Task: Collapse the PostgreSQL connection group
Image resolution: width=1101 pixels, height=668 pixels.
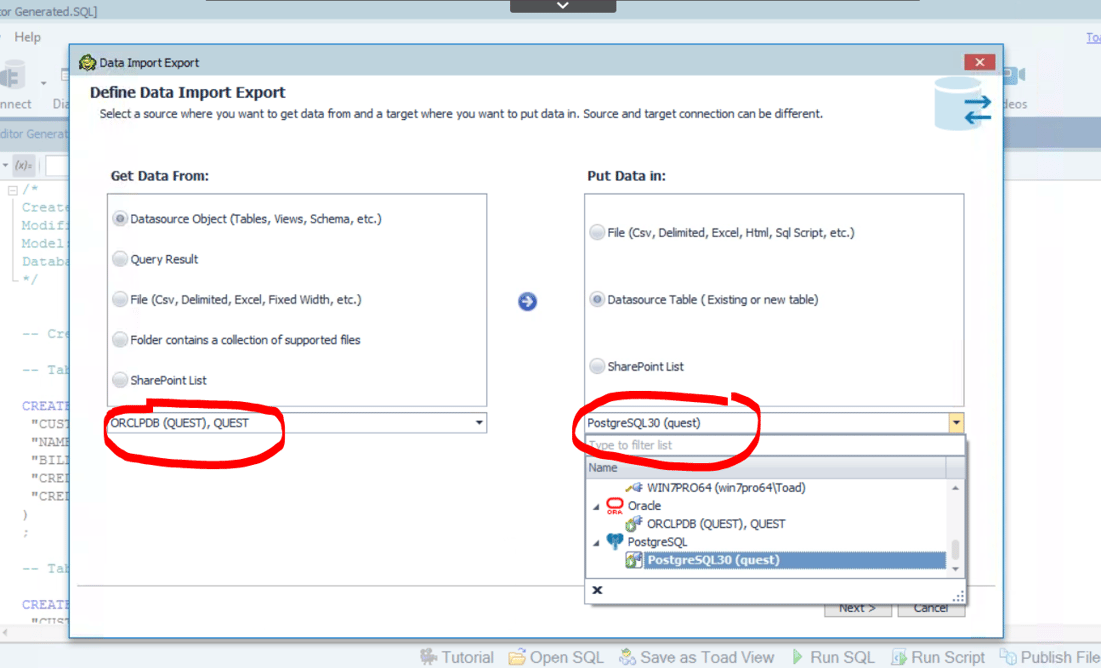Action: (x=596, y=543)
